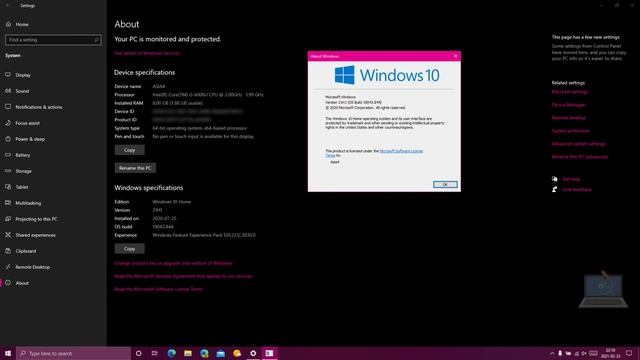Click the Rename this PC button
The image size is (640, 360).
click(135, 168)
